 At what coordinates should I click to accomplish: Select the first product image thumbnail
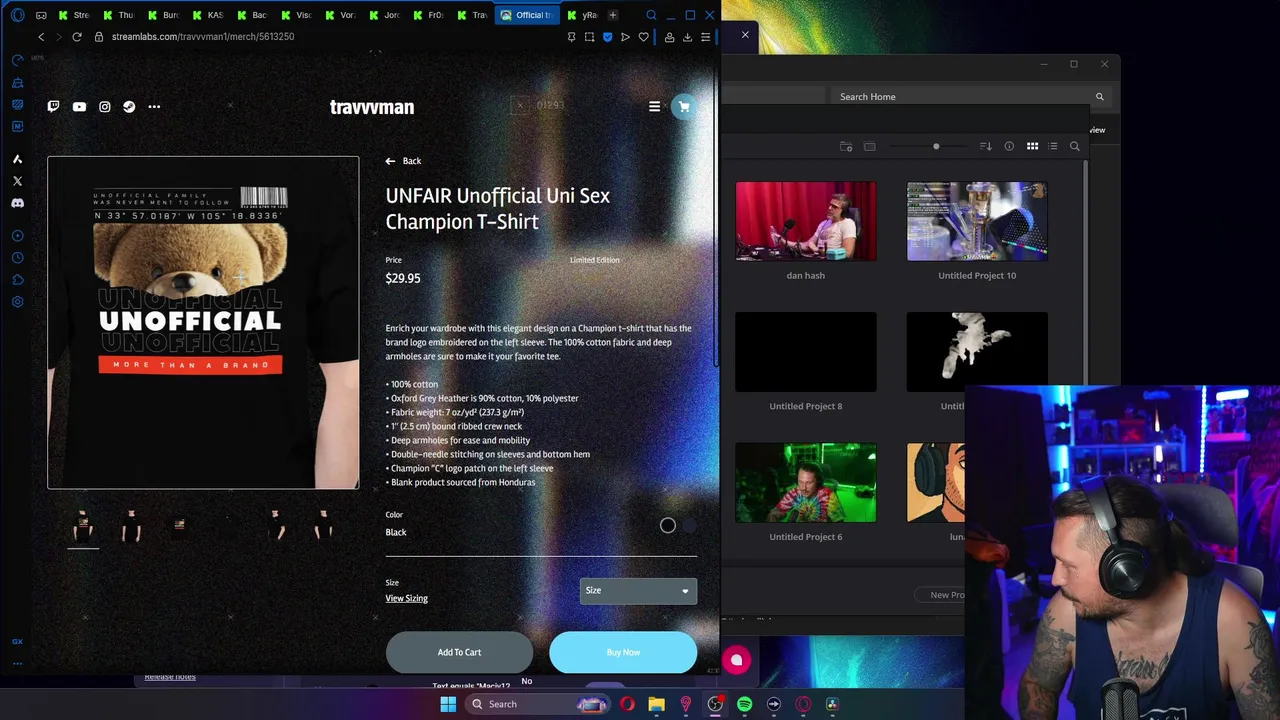(83, 526)
